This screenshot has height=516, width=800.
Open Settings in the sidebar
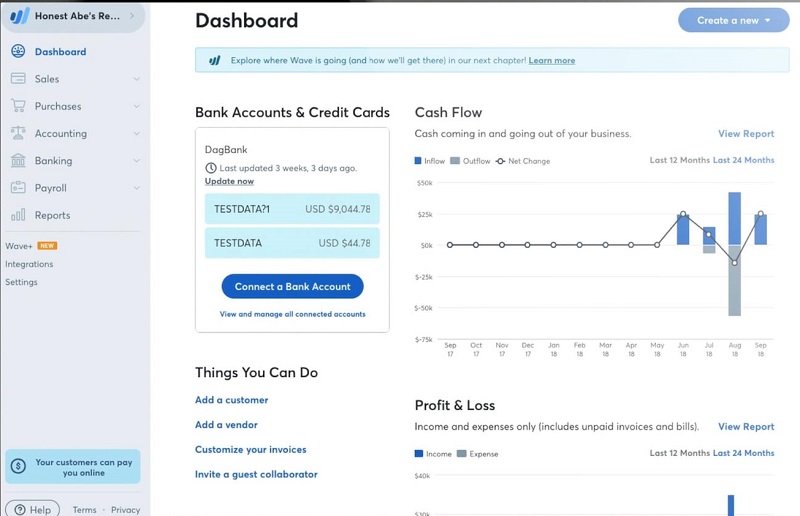(21, 282)
